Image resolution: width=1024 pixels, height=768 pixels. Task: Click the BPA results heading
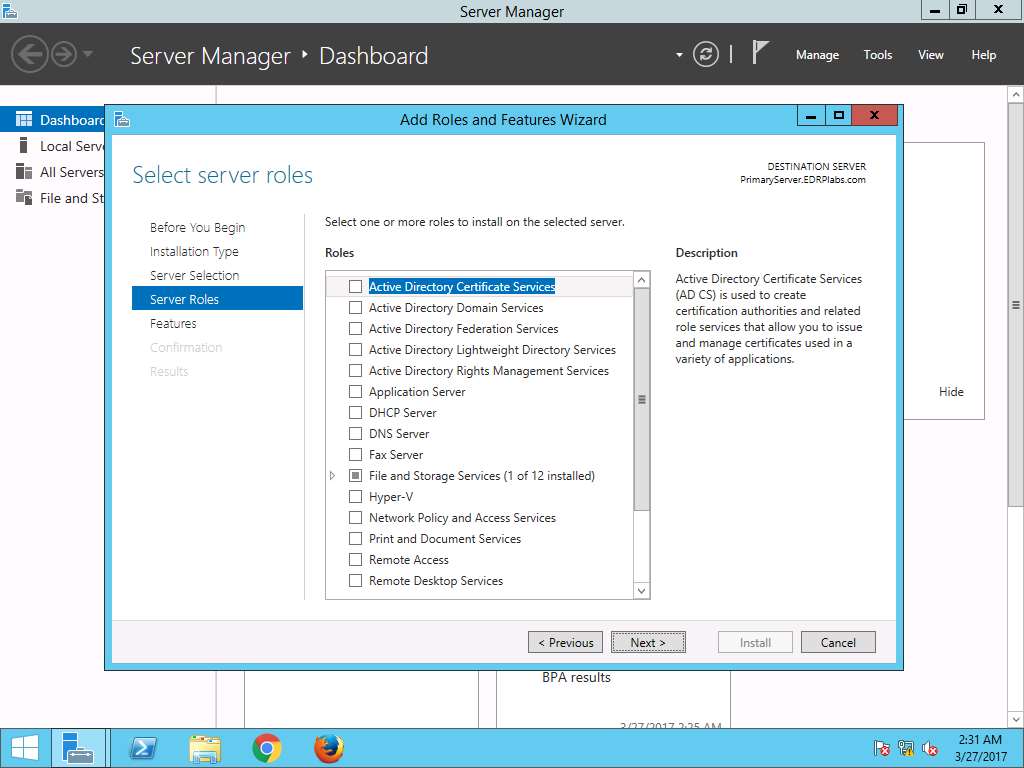576,677
